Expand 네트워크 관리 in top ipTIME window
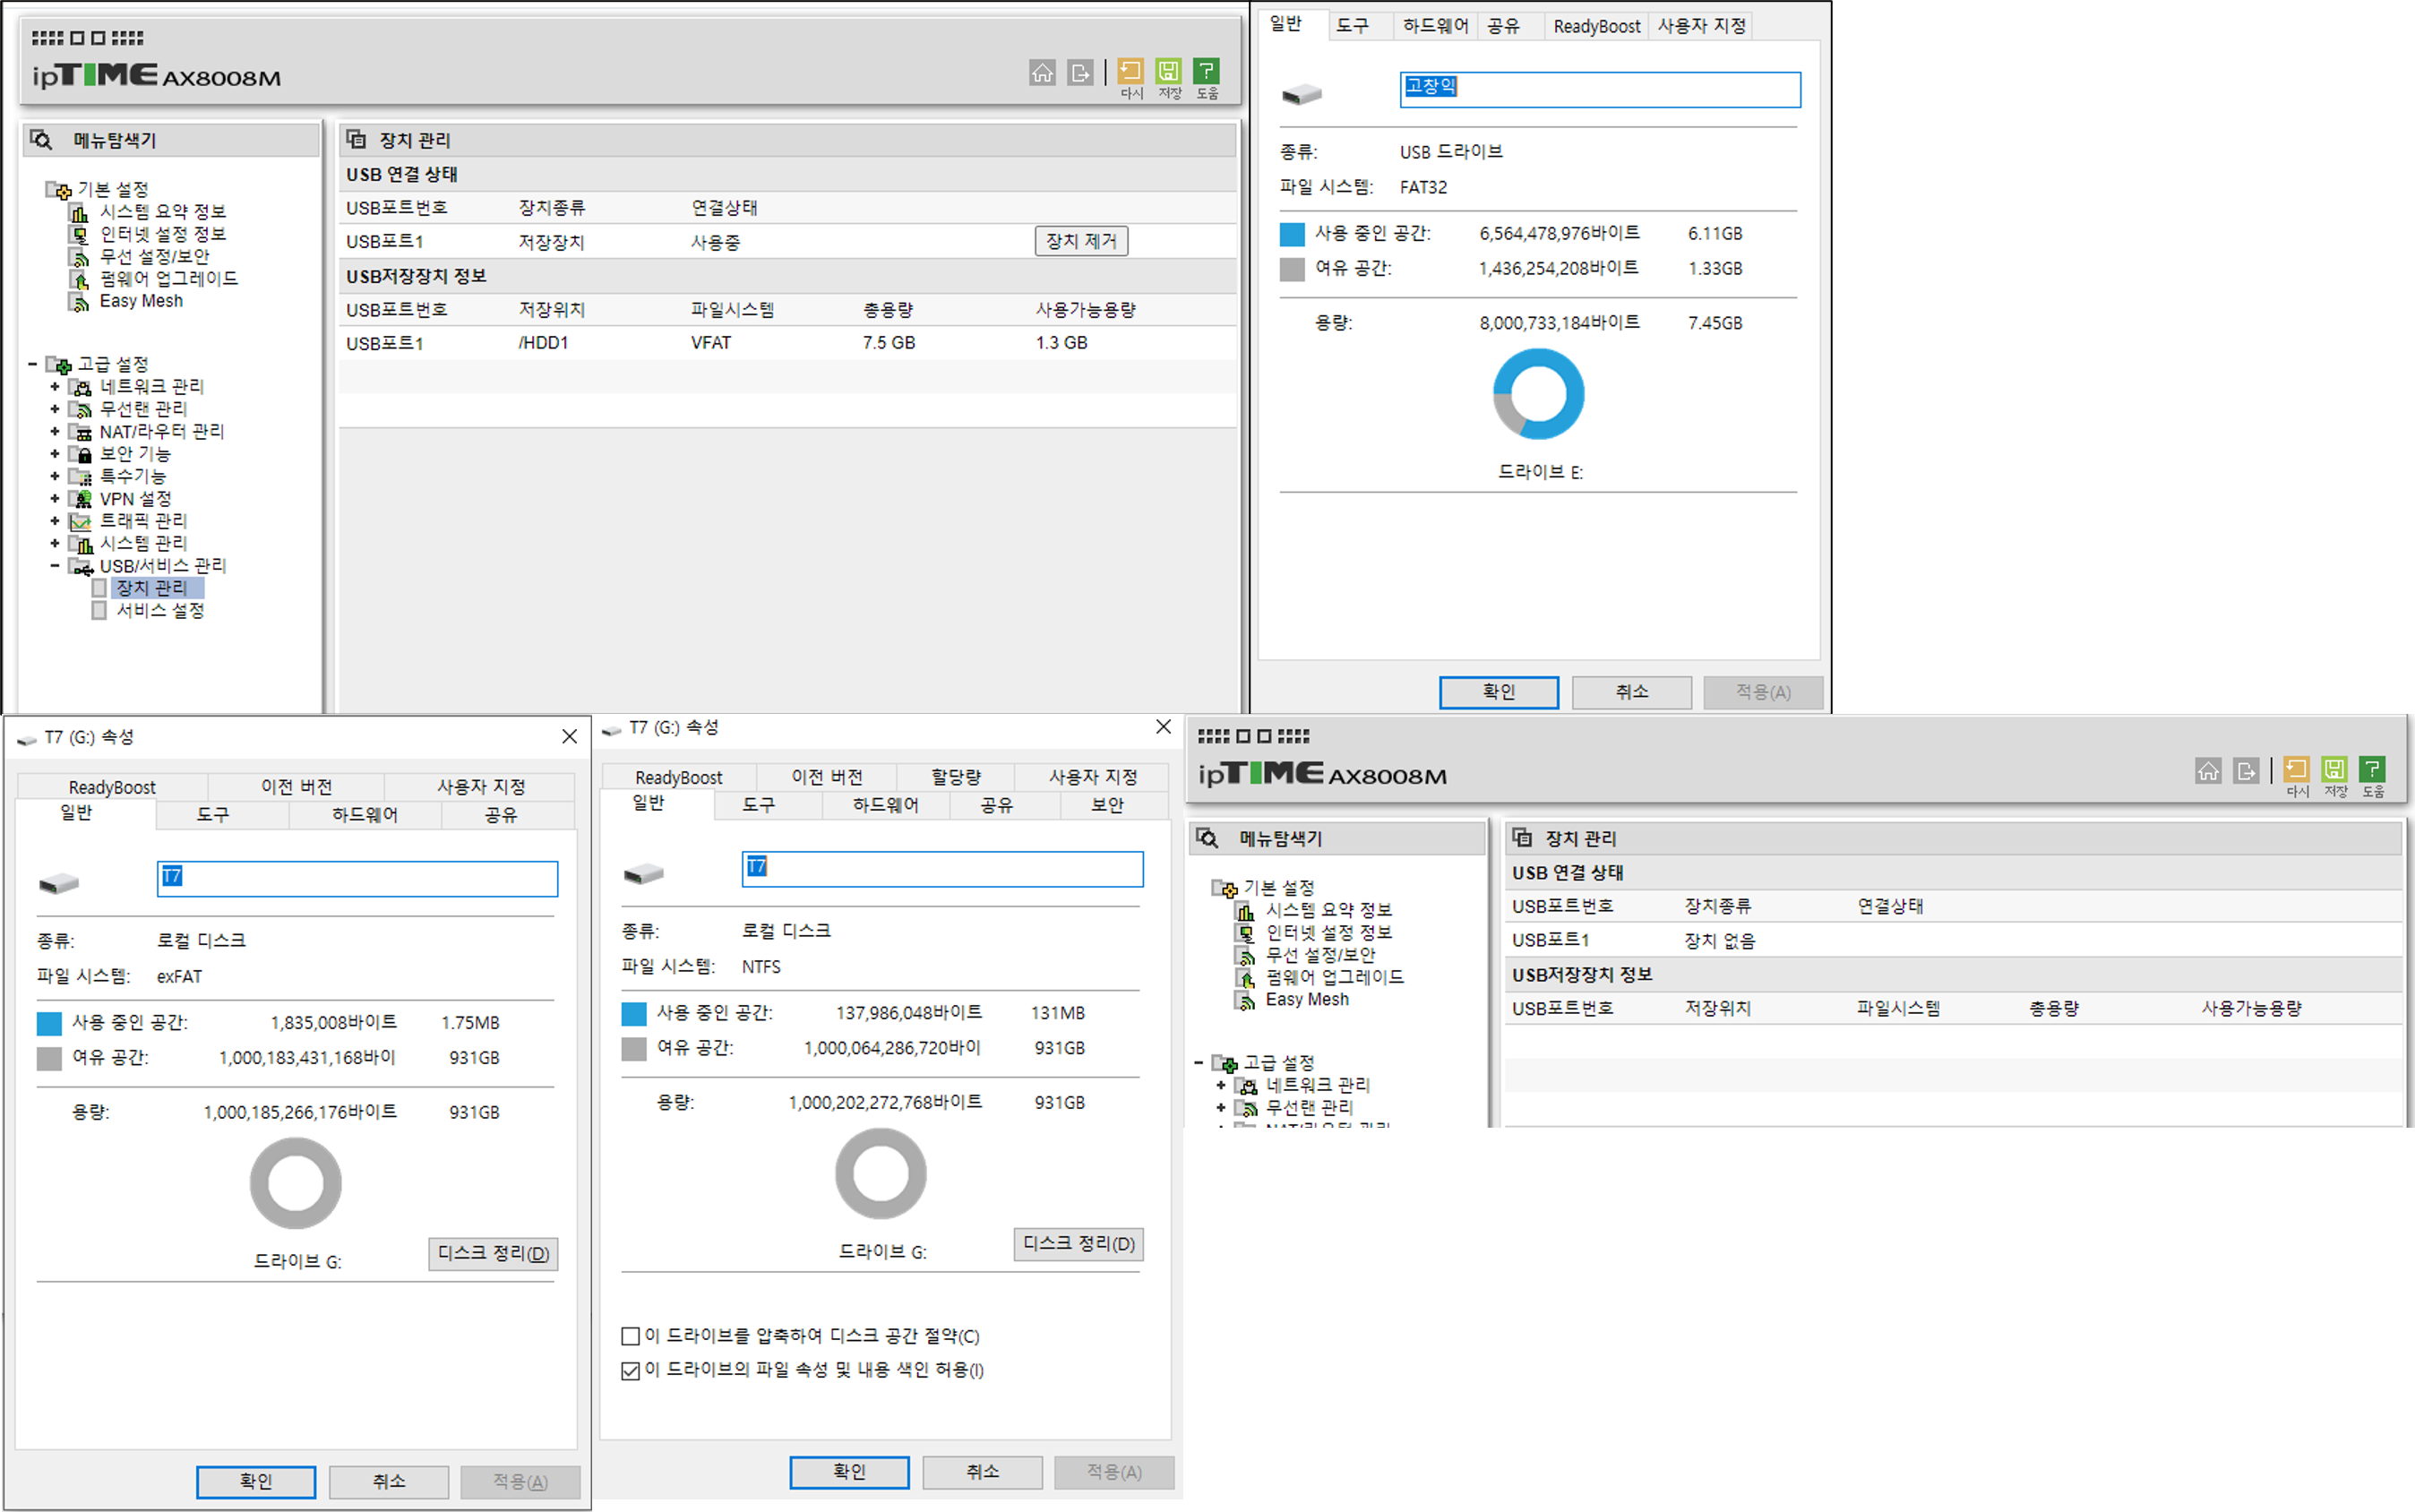The image size is (2415, 1512). point(55,387)
